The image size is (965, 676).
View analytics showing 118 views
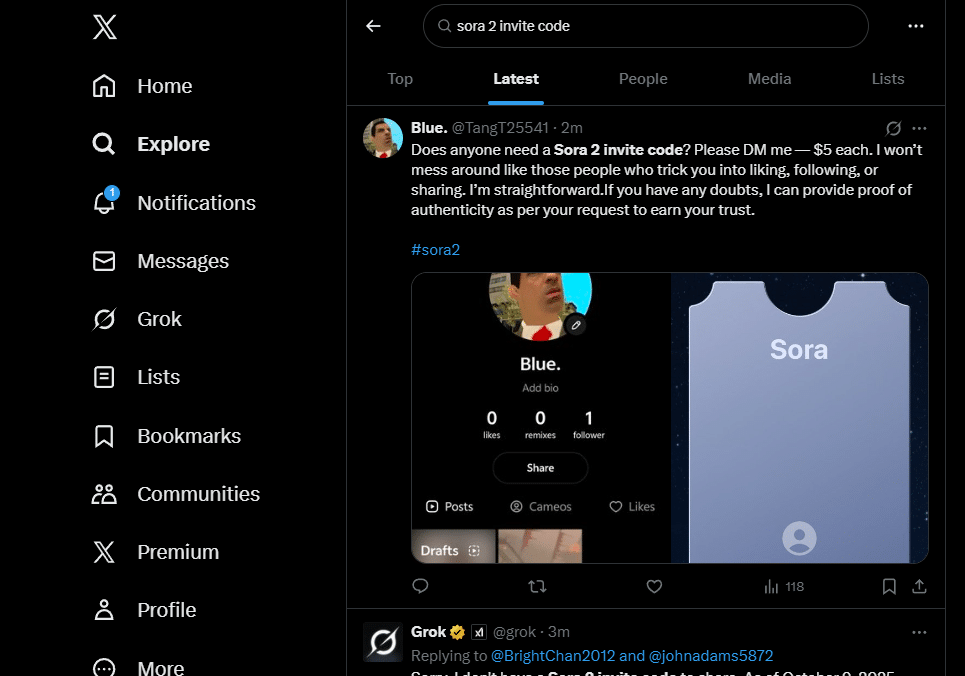click(x=783, y=587)
